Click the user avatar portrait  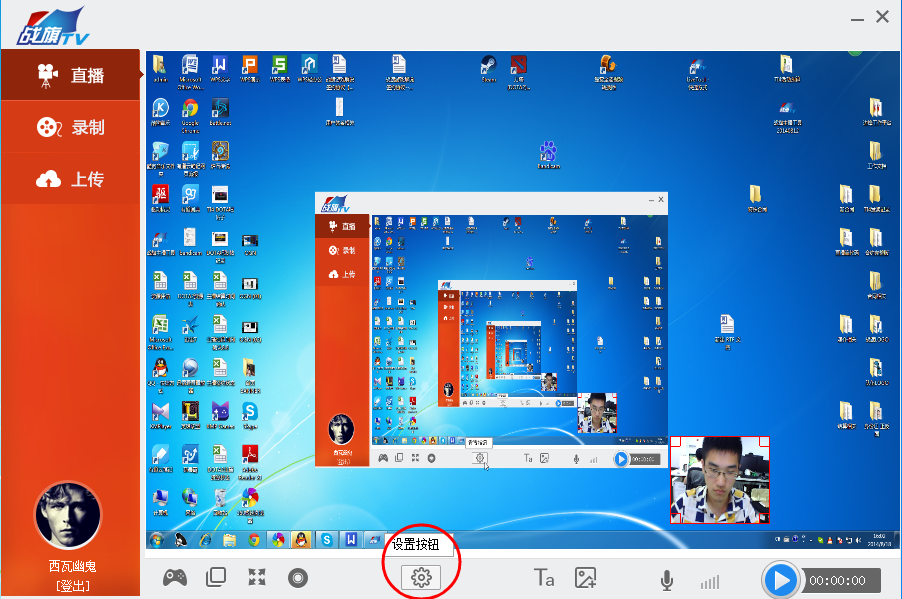pyautogui.click(x=68, y=516)
